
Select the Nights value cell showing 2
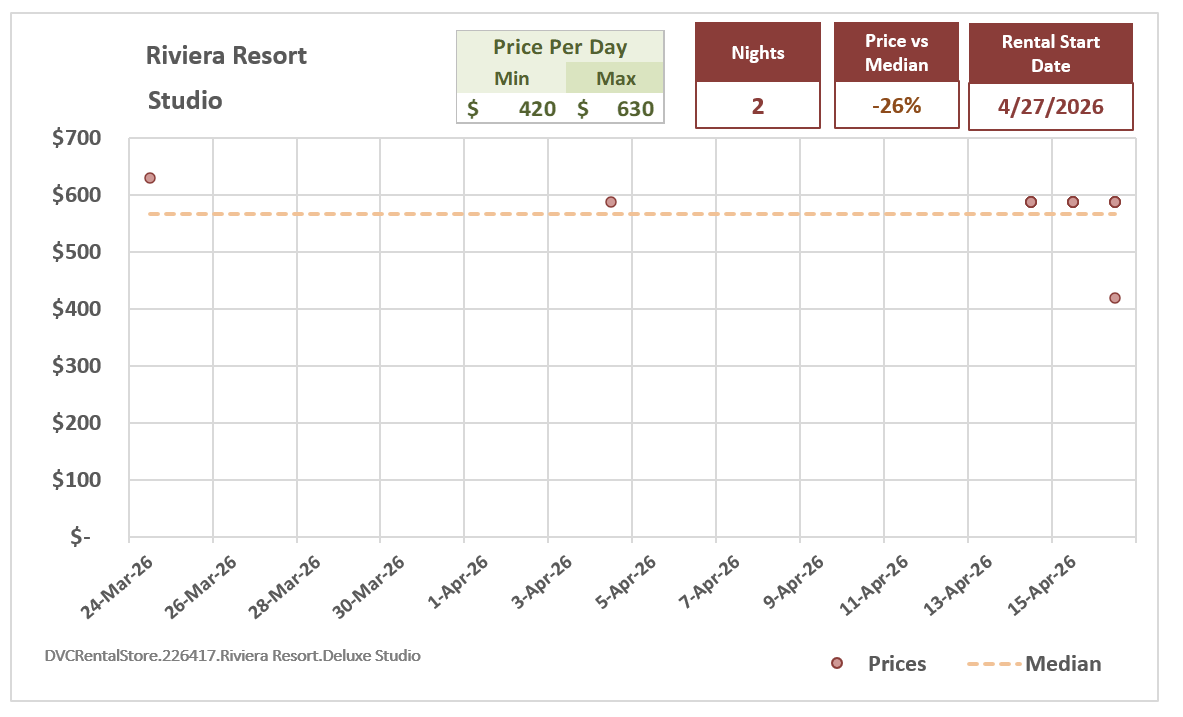click(757, 106)
